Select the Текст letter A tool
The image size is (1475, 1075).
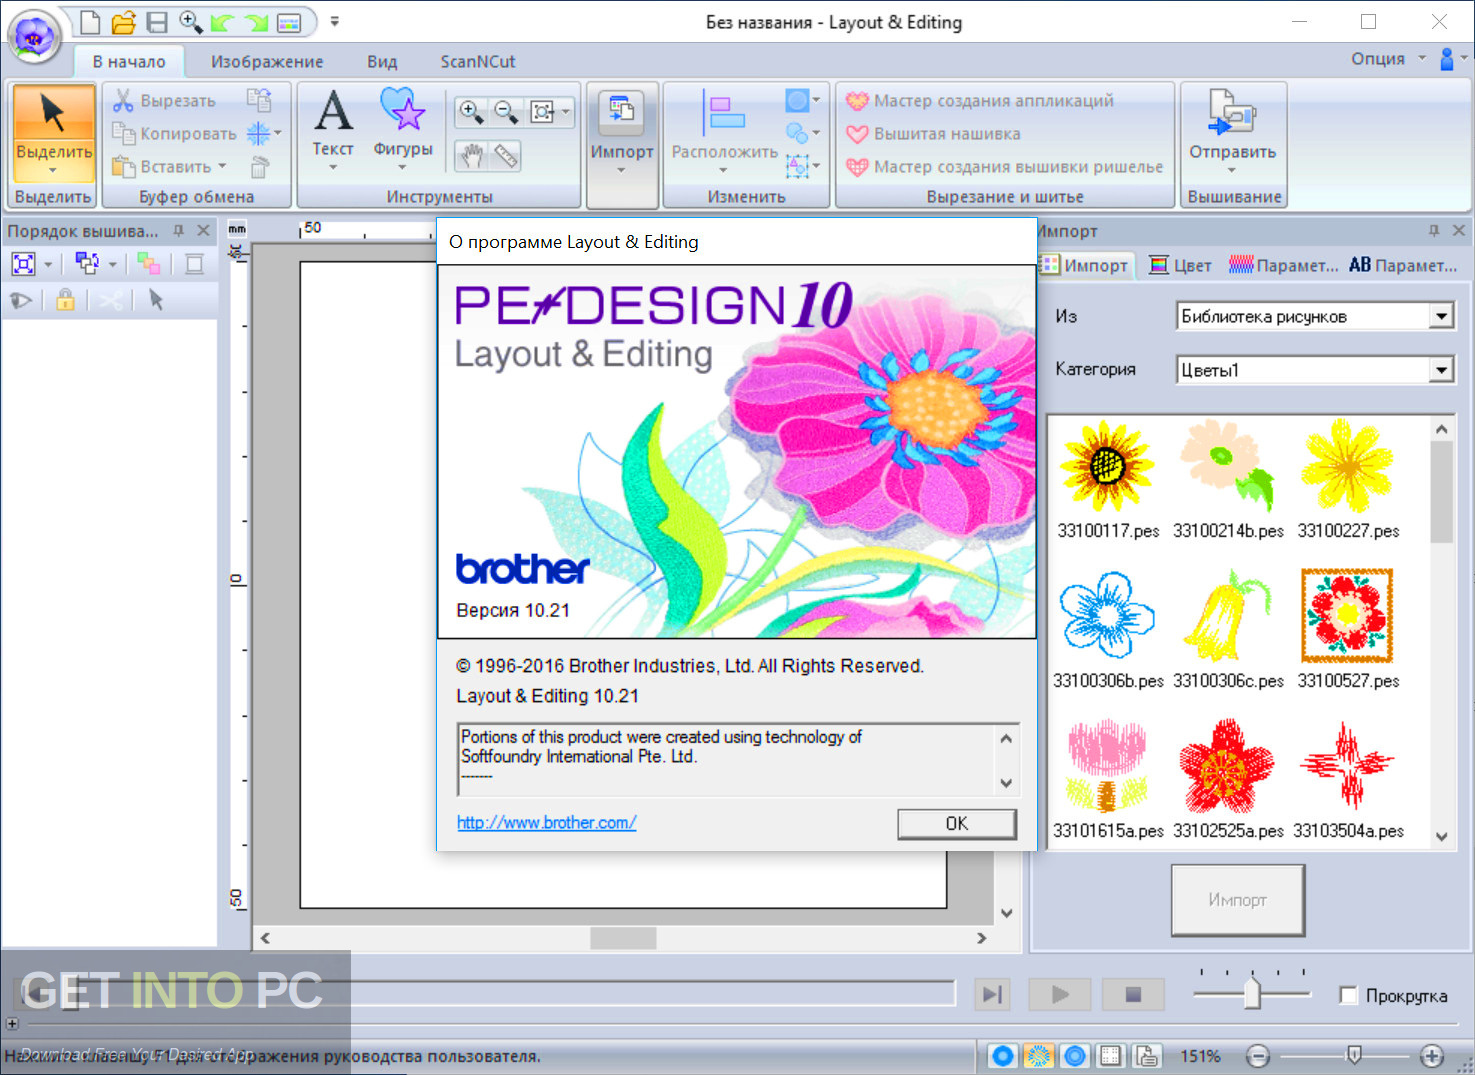pos(333,127)
